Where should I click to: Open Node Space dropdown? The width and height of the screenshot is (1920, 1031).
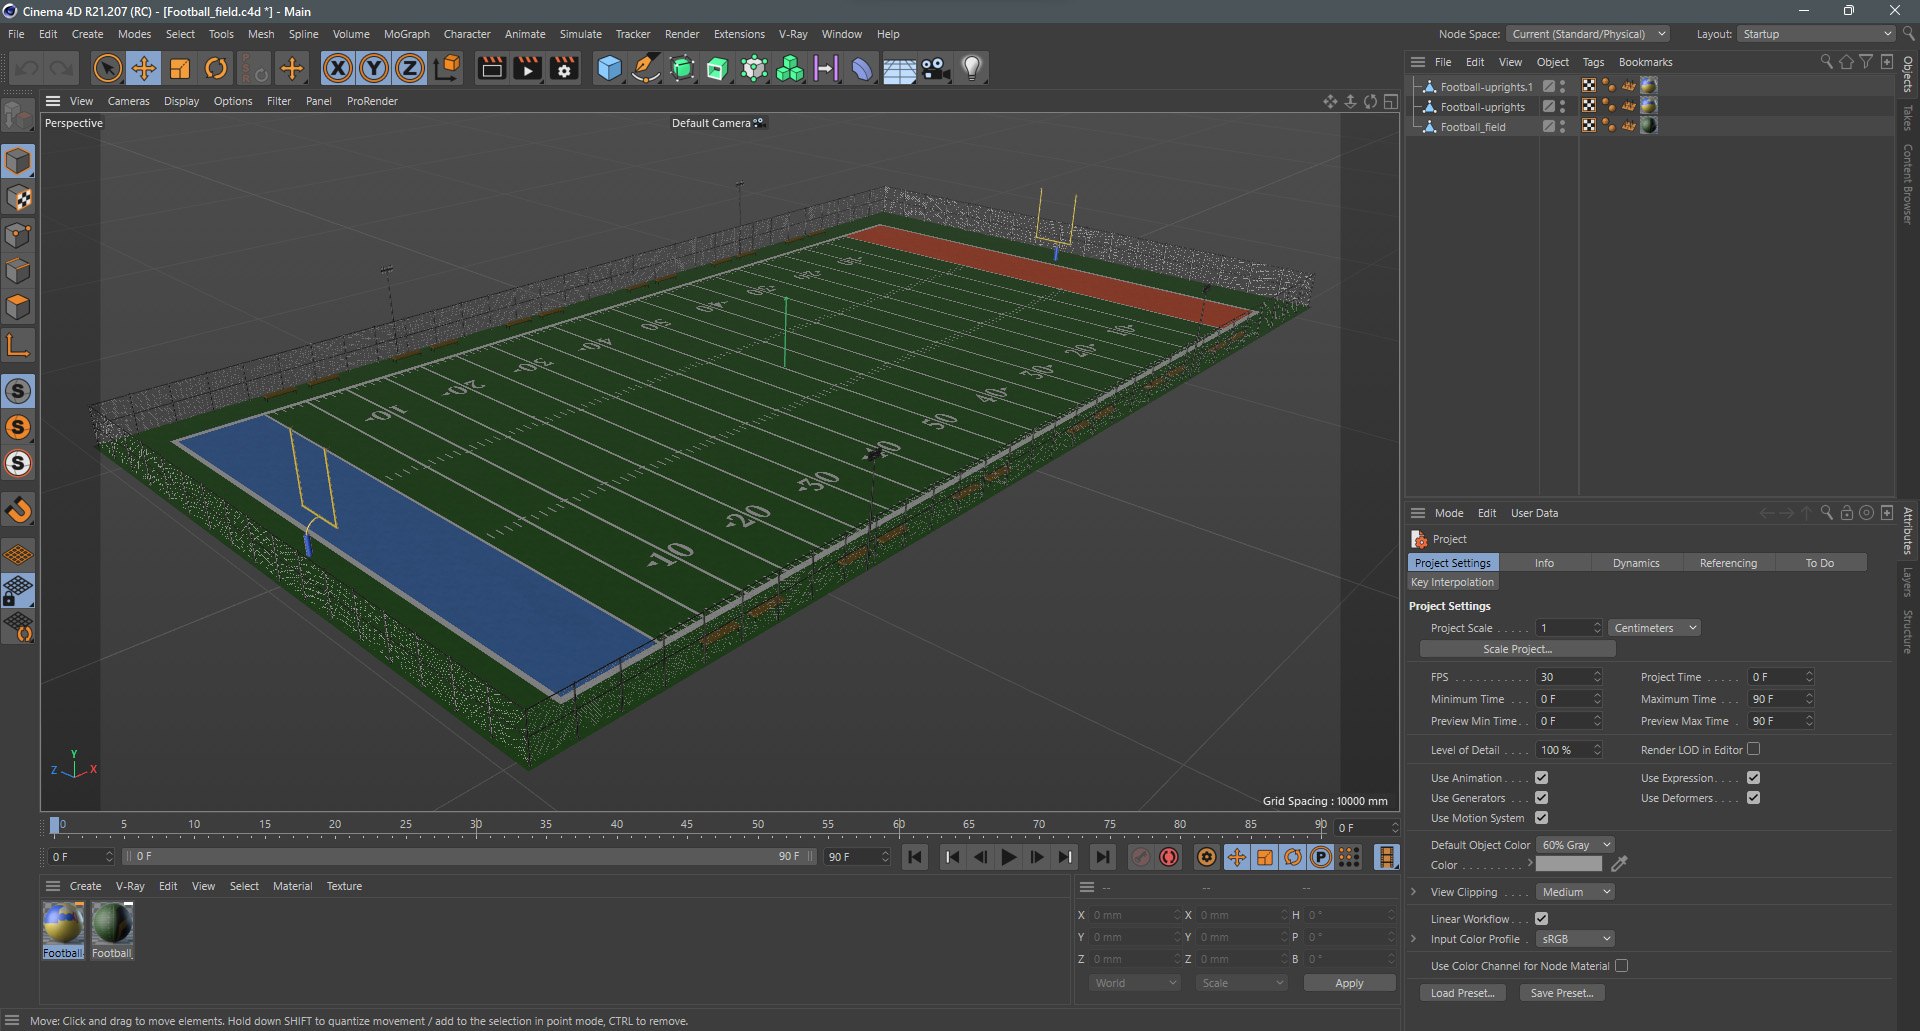click(1588, 34)
